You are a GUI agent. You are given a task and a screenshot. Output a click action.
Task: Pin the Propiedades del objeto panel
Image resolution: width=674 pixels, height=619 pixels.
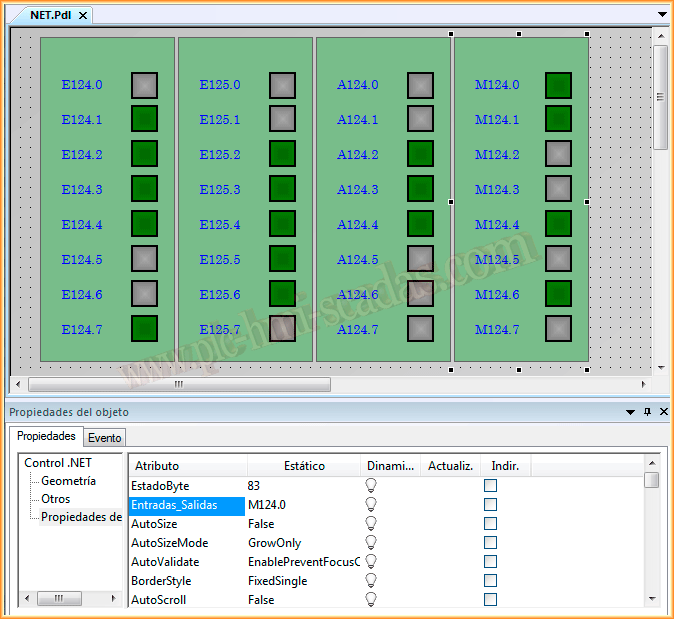pos(647,412)
